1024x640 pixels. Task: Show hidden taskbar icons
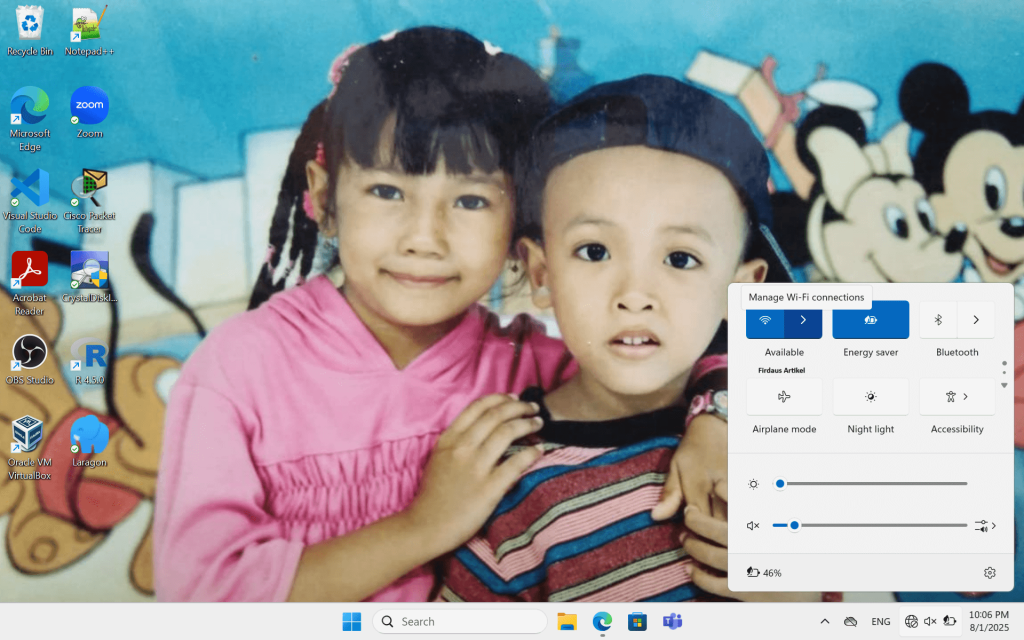pyautogui.click(x=824, y=621)
